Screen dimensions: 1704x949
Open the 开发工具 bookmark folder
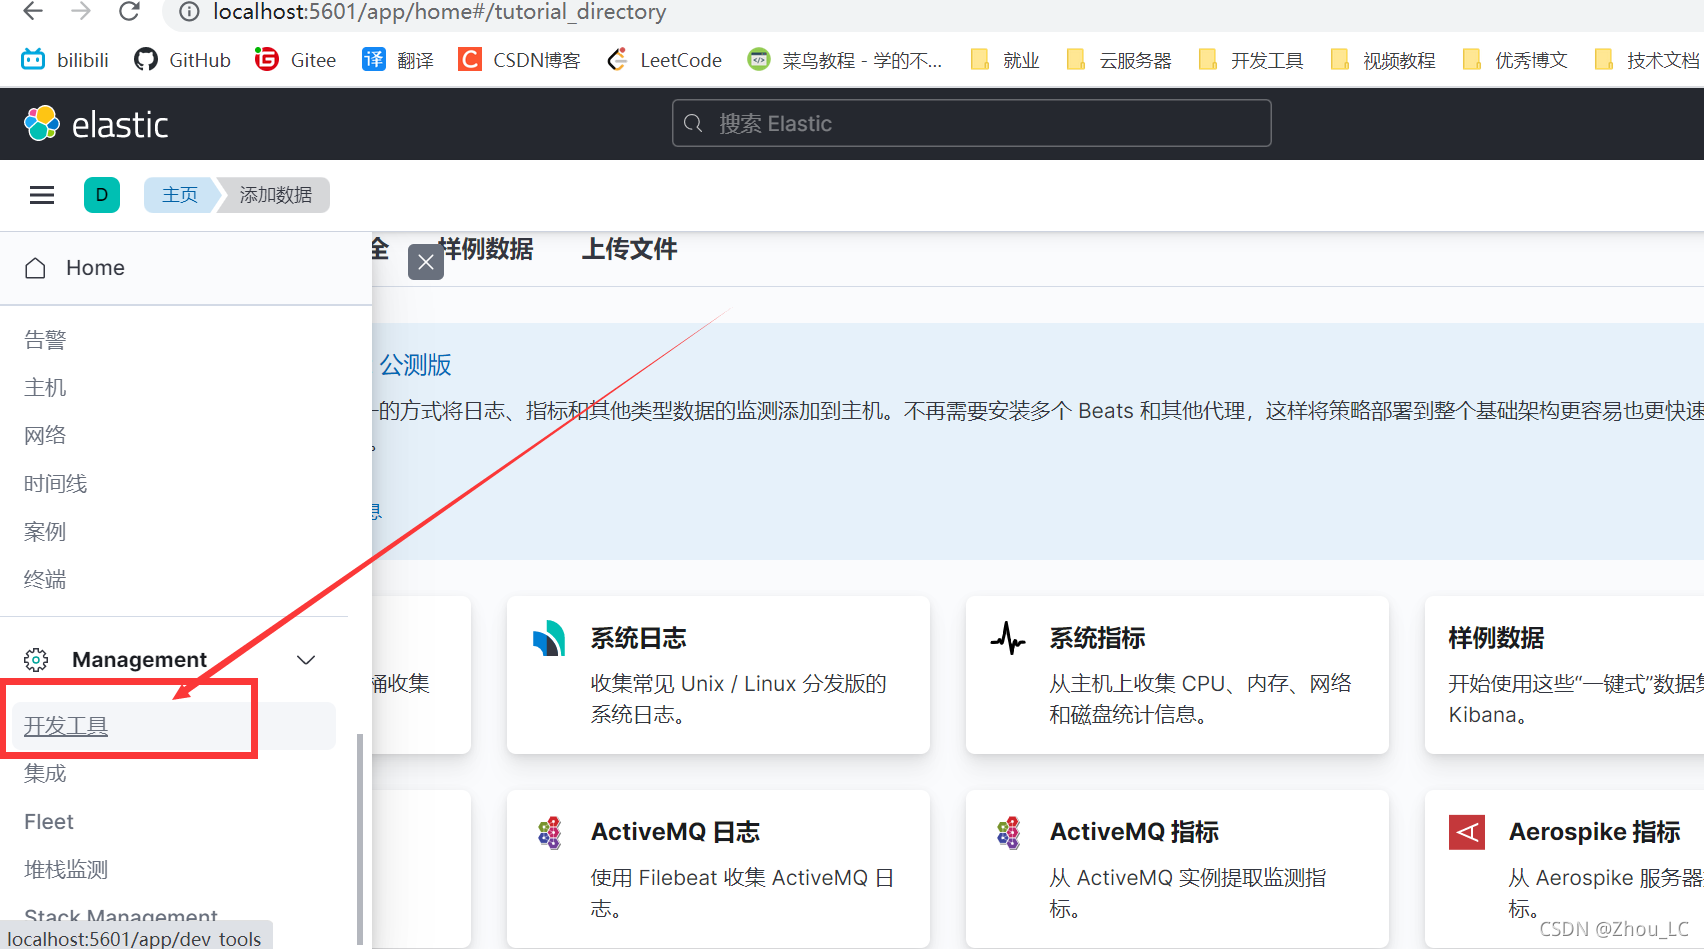[1251, 60]
